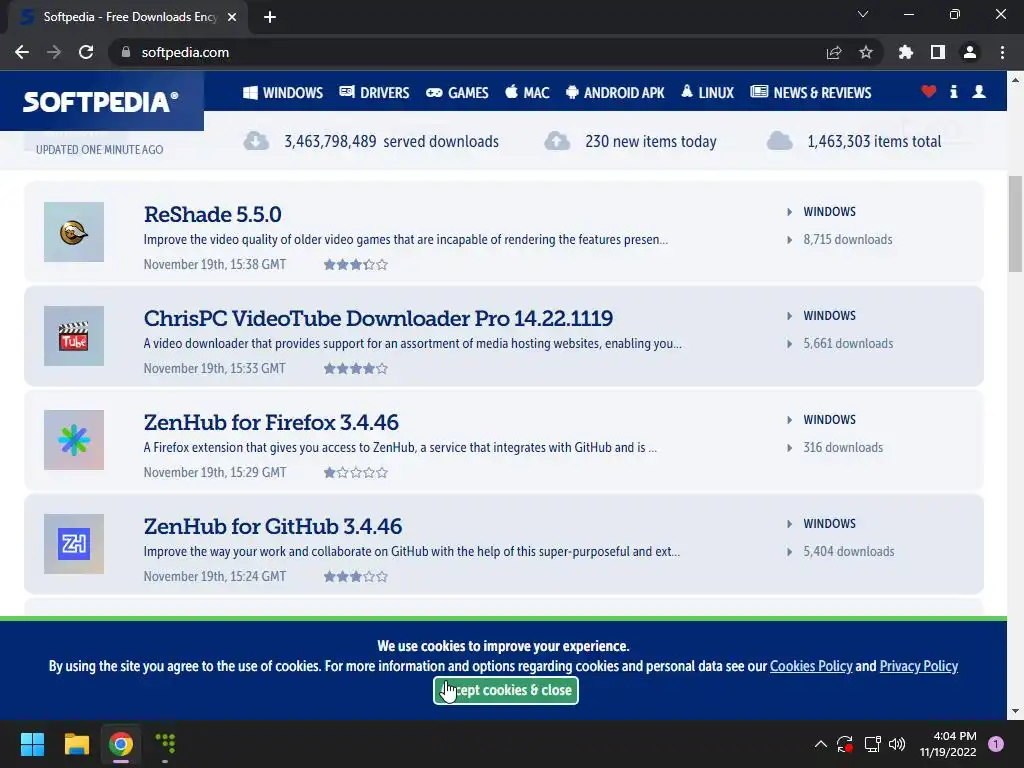Image resolution: width=1024 pixels, height=768 pixels.
Task: Open the Games category menu
Action: (457, 93)
